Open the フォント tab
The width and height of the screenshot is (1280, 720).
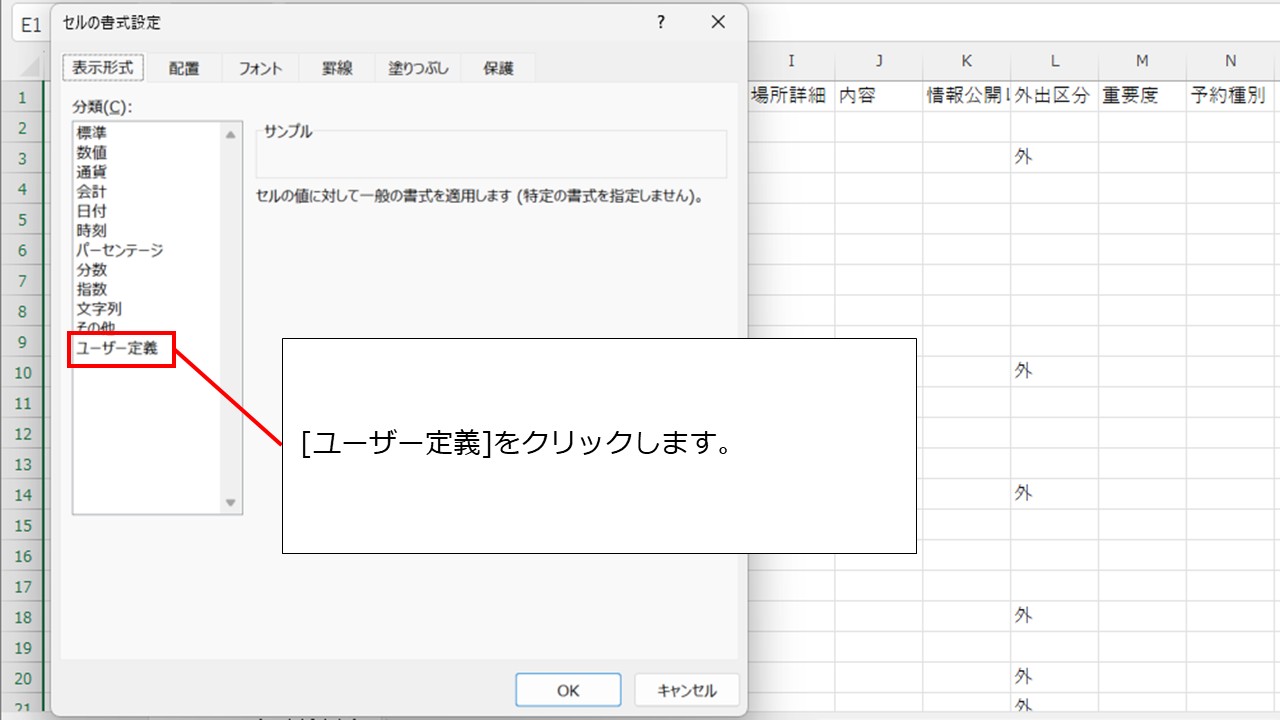(x=260, y=68)
